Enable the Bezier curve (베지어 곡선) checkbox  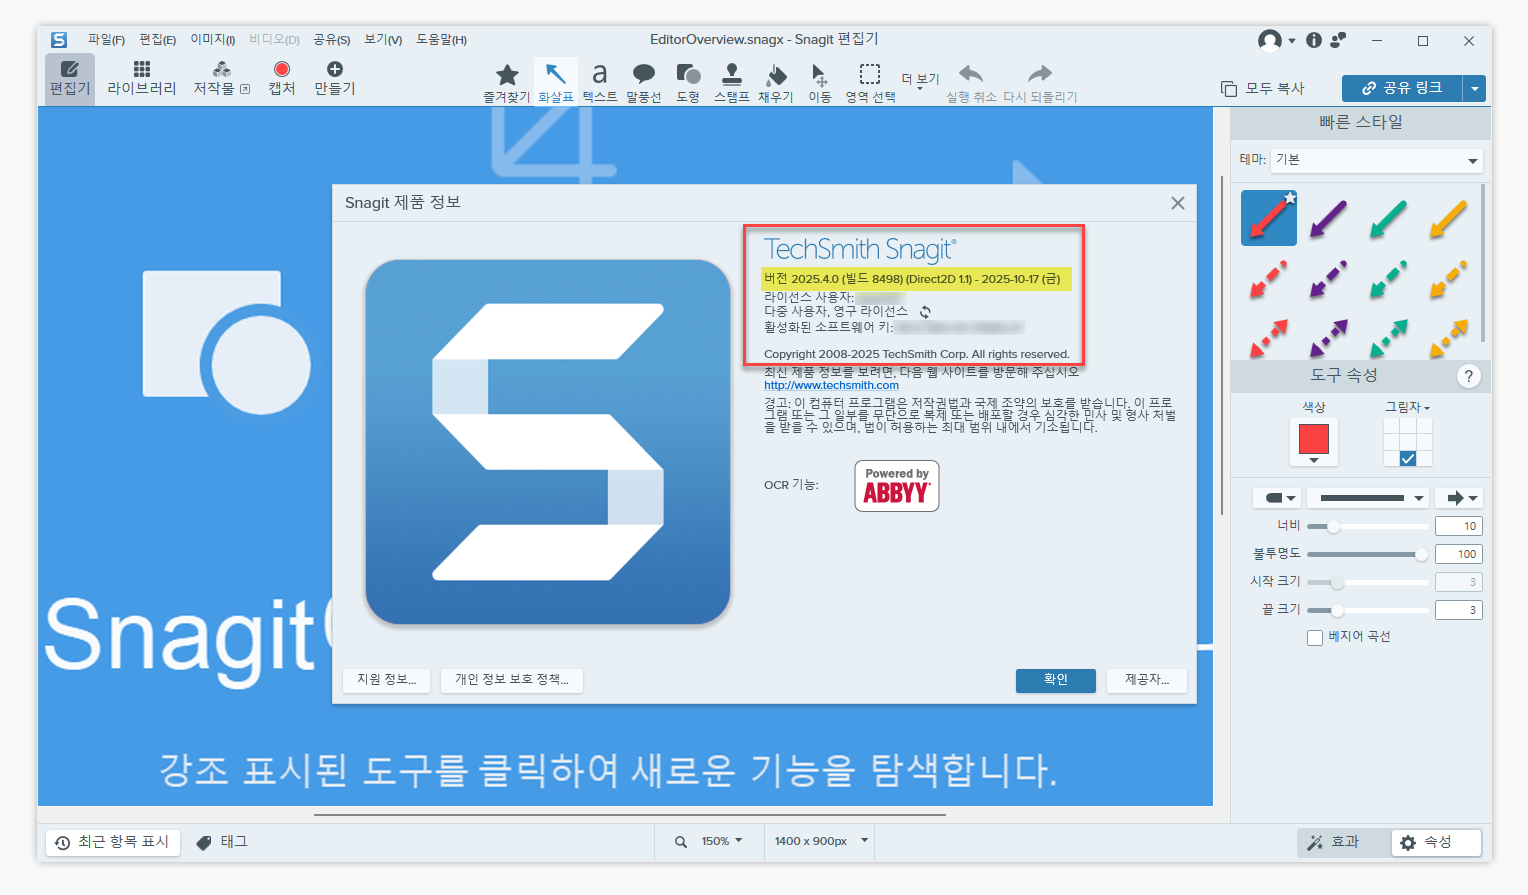point(1315,638)
